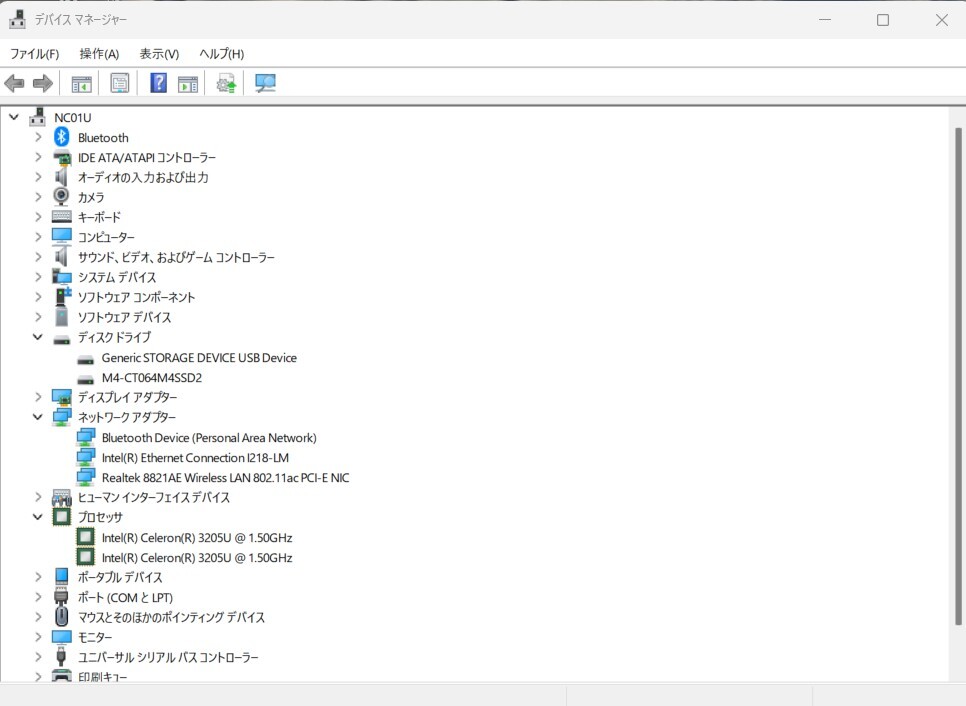Image resolution: width=966 pixels, height=706 pixels.
Task: Click the Forward arrow toolbar icon
Action: [43, 83]
